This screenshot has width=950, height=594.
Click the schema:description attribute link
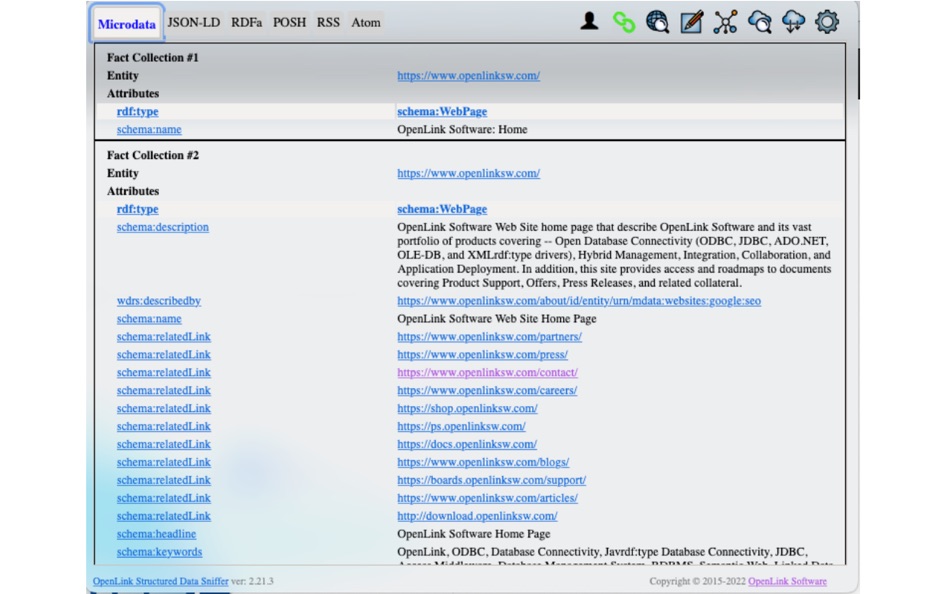[x=163, y=227]
